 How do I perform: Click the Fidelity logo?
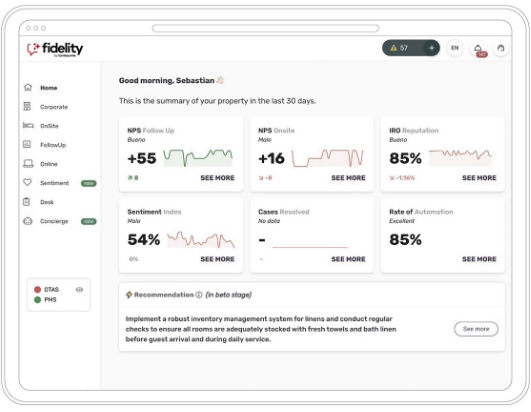(x=55, y=49)
